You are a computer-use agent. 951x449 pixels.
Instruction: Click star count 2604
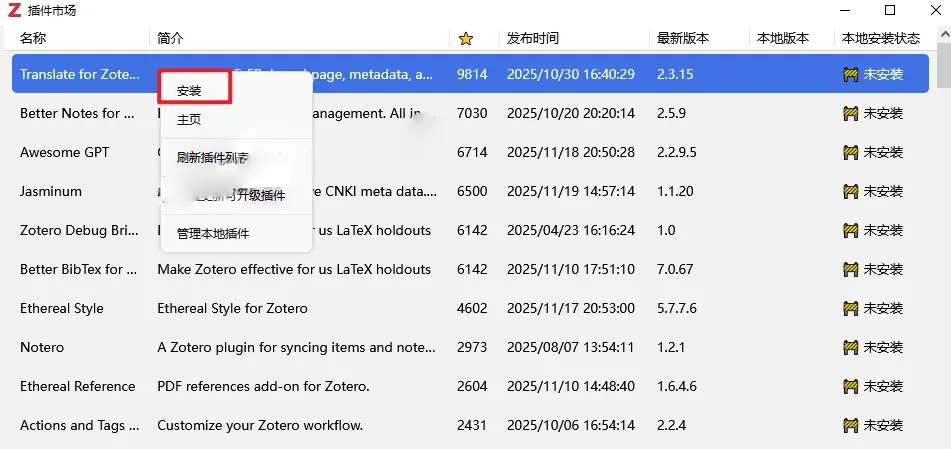(x=472, y=386)
